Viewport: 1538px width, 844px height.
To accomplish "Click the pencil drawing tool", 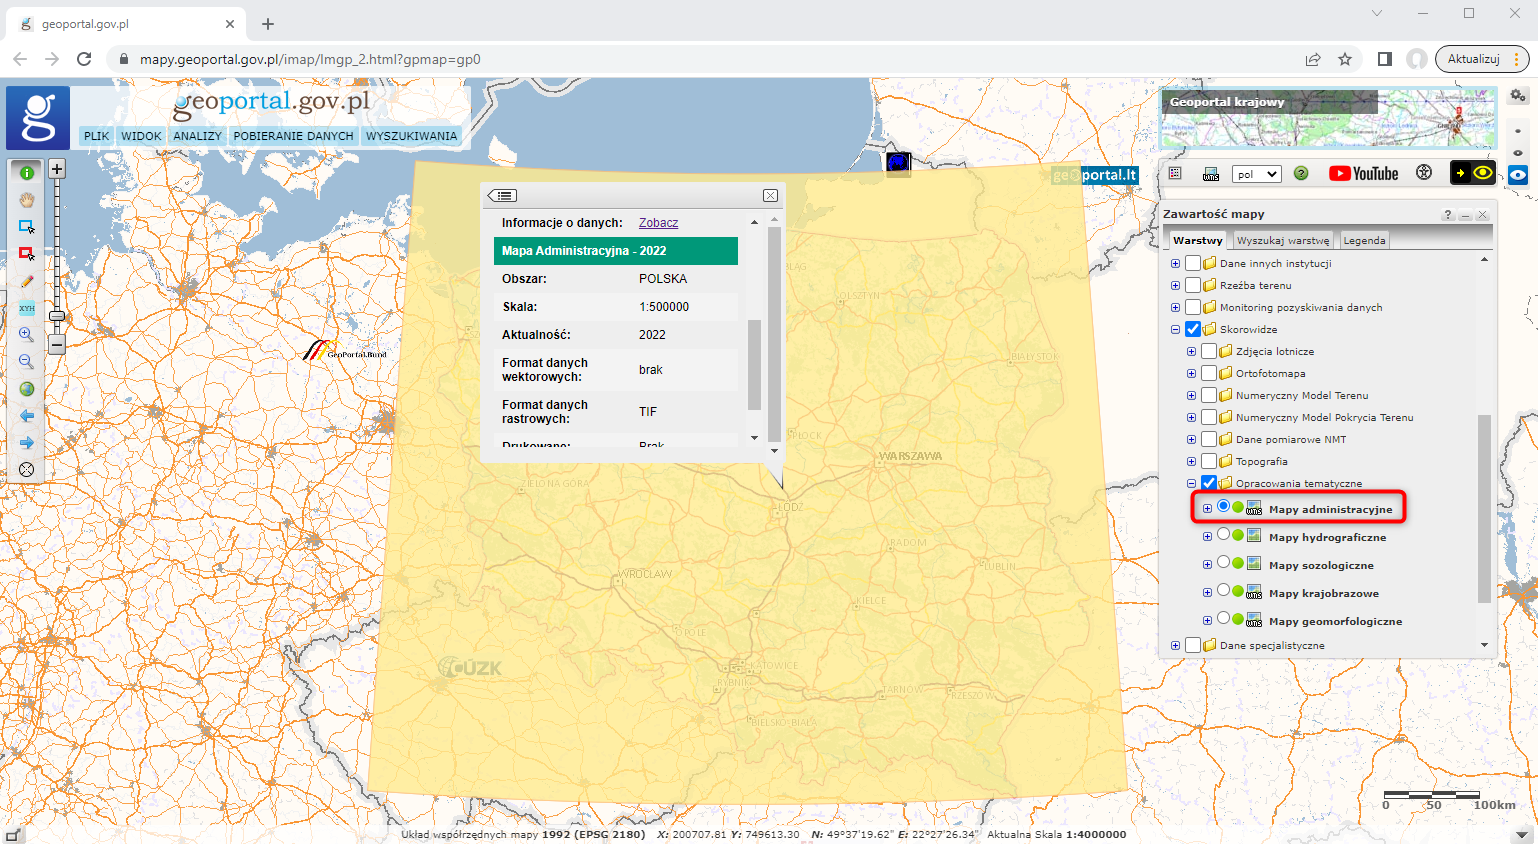I will (27, 281).
